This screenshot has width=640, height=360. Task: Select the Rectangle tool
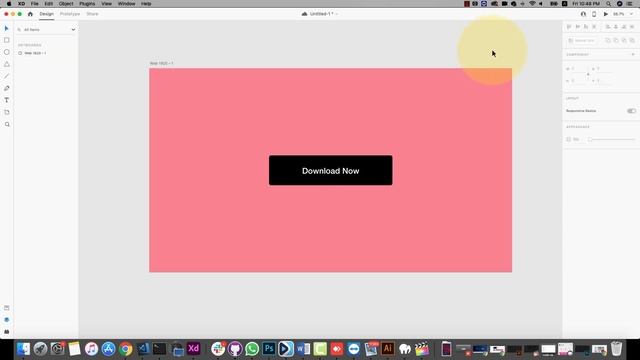[7, 40]
